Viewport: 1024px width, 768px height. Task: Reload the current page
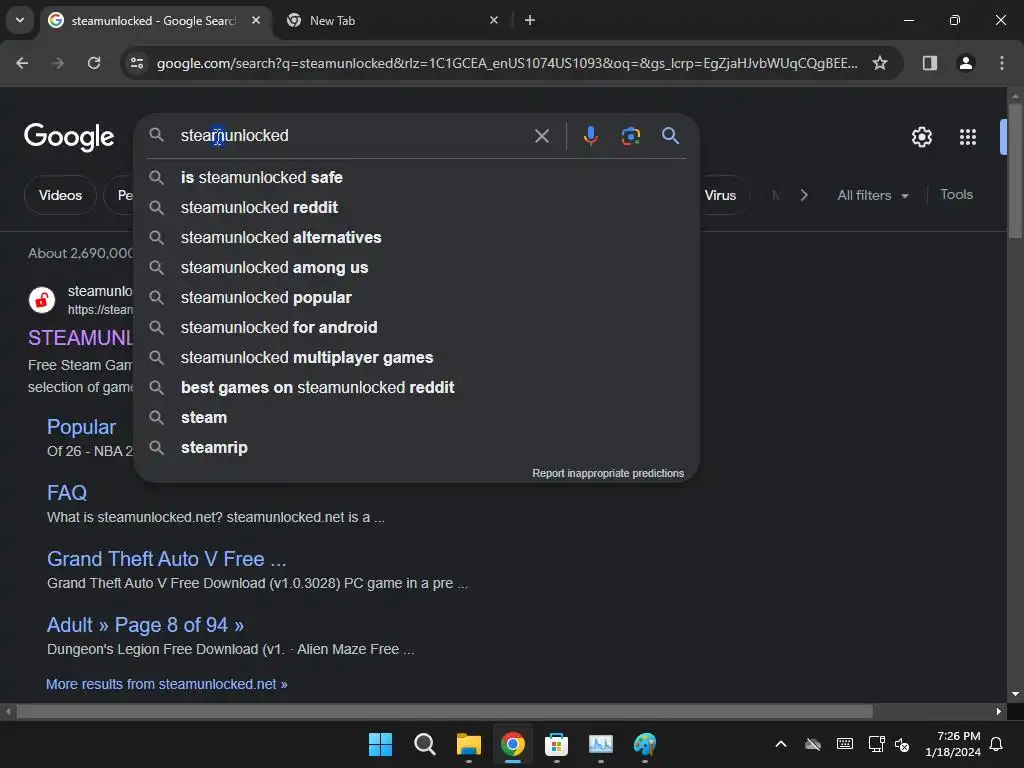pyautogui.click(x=94, y=63)
